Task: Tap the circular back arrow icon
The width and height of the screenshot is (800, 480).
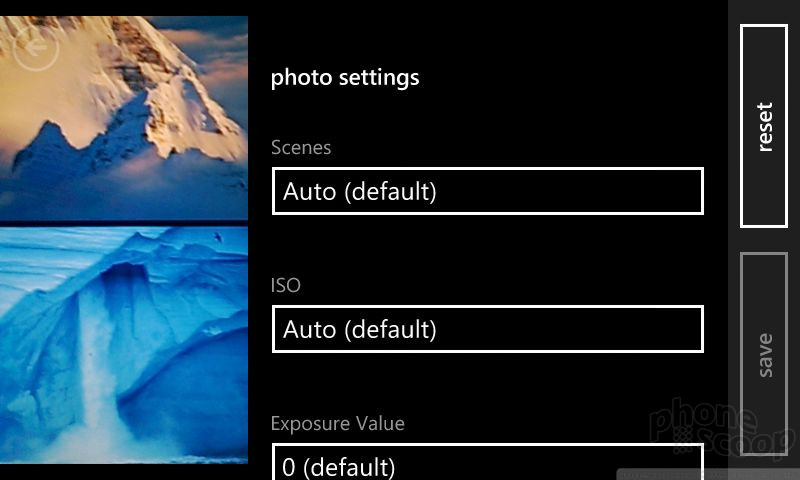Action: click(x=36, y=47)
